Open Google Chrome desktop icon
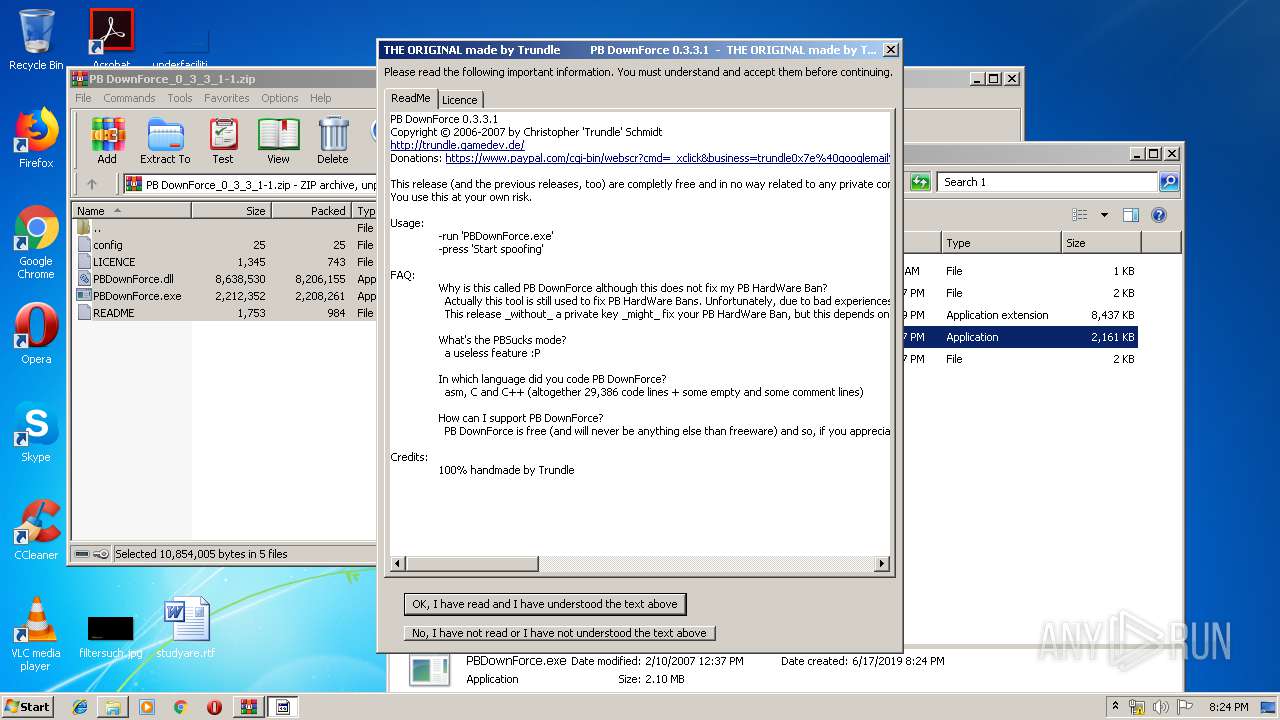Viewport: 1280px width, 720px height. (36, 242)
